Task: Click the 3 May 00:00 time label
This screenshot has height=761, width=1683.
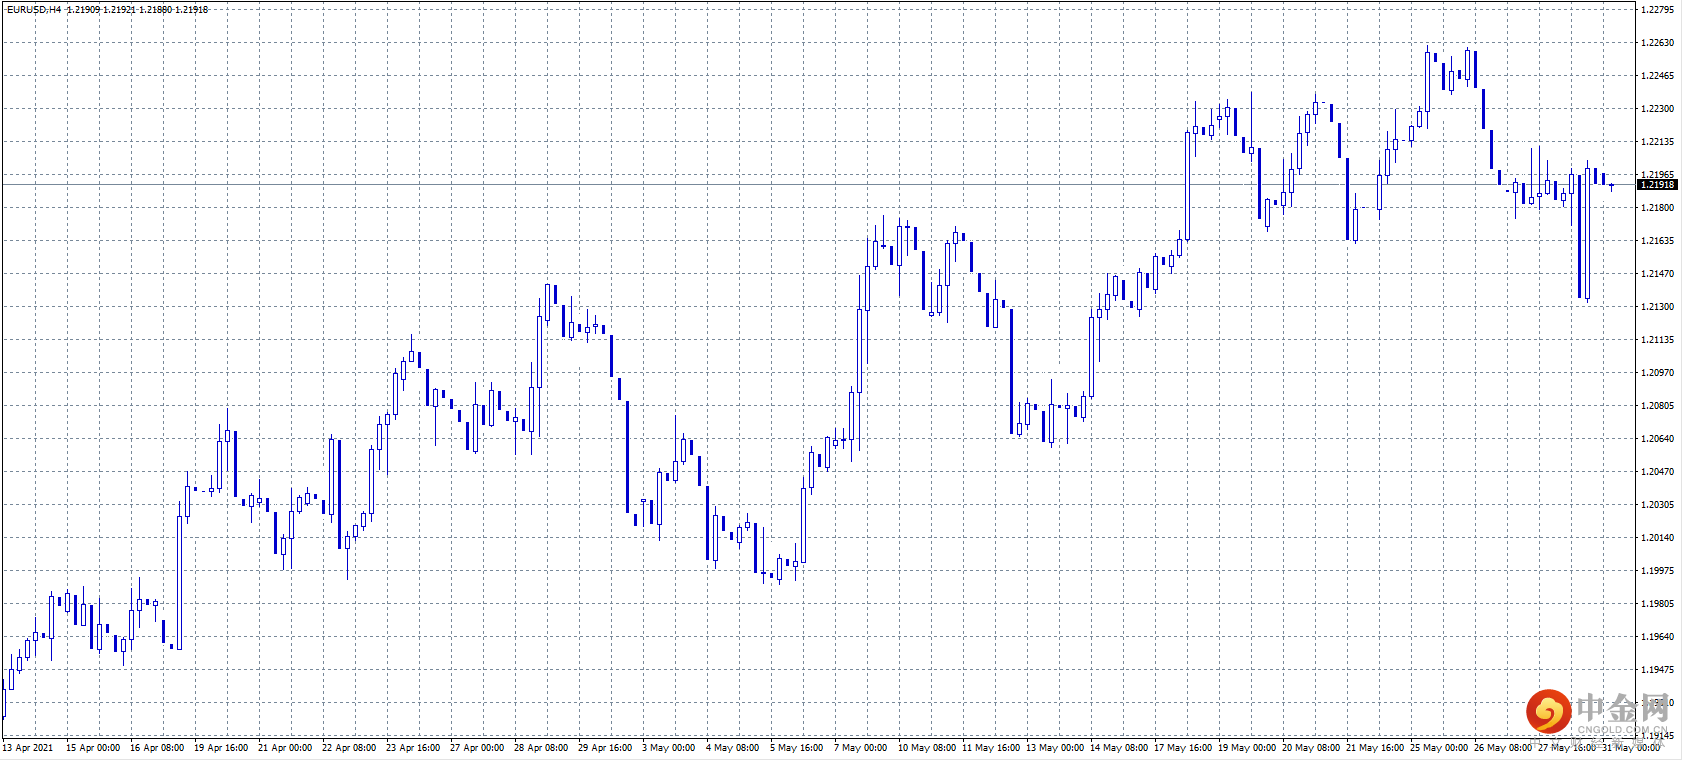Action: coord(669,748)
